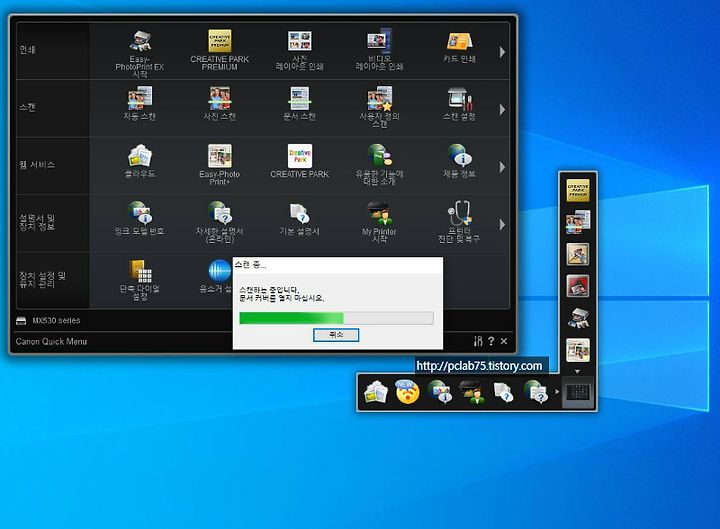
Task: Close the Canon Quick Menu window
Action: pyautogui.click(x=504, y=341)
